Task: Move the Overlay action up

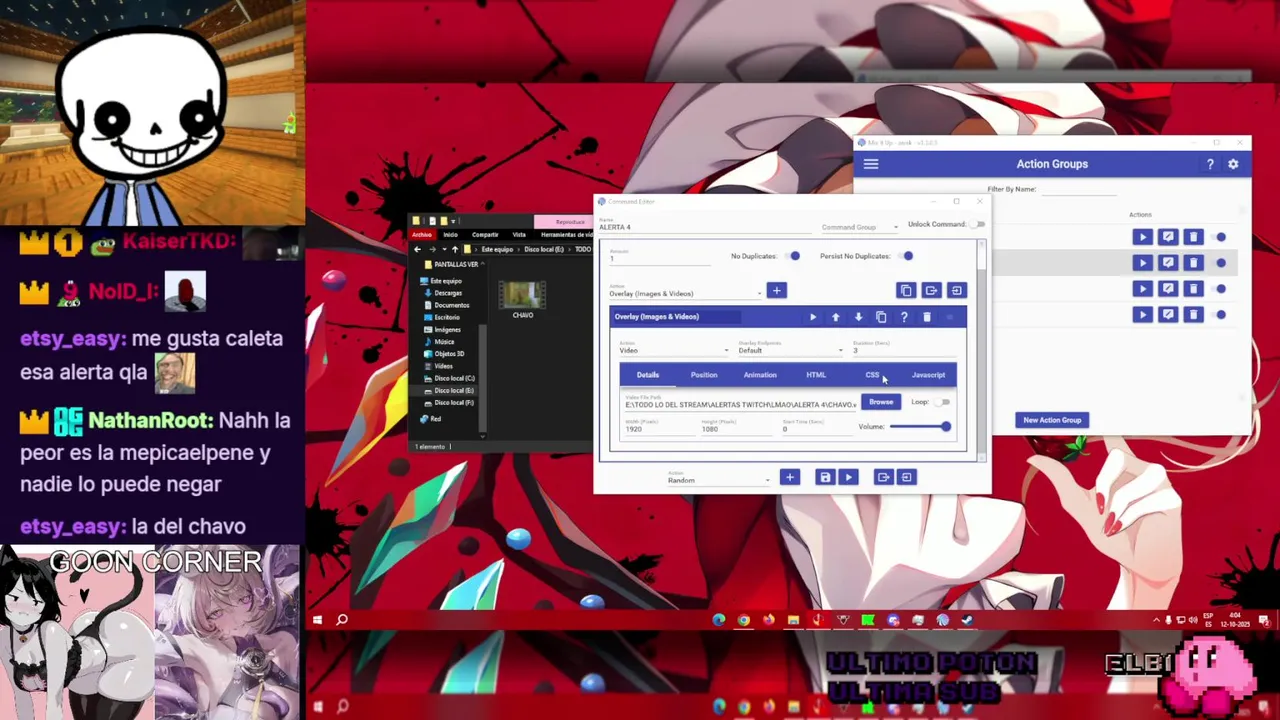Action: point(835,317)
